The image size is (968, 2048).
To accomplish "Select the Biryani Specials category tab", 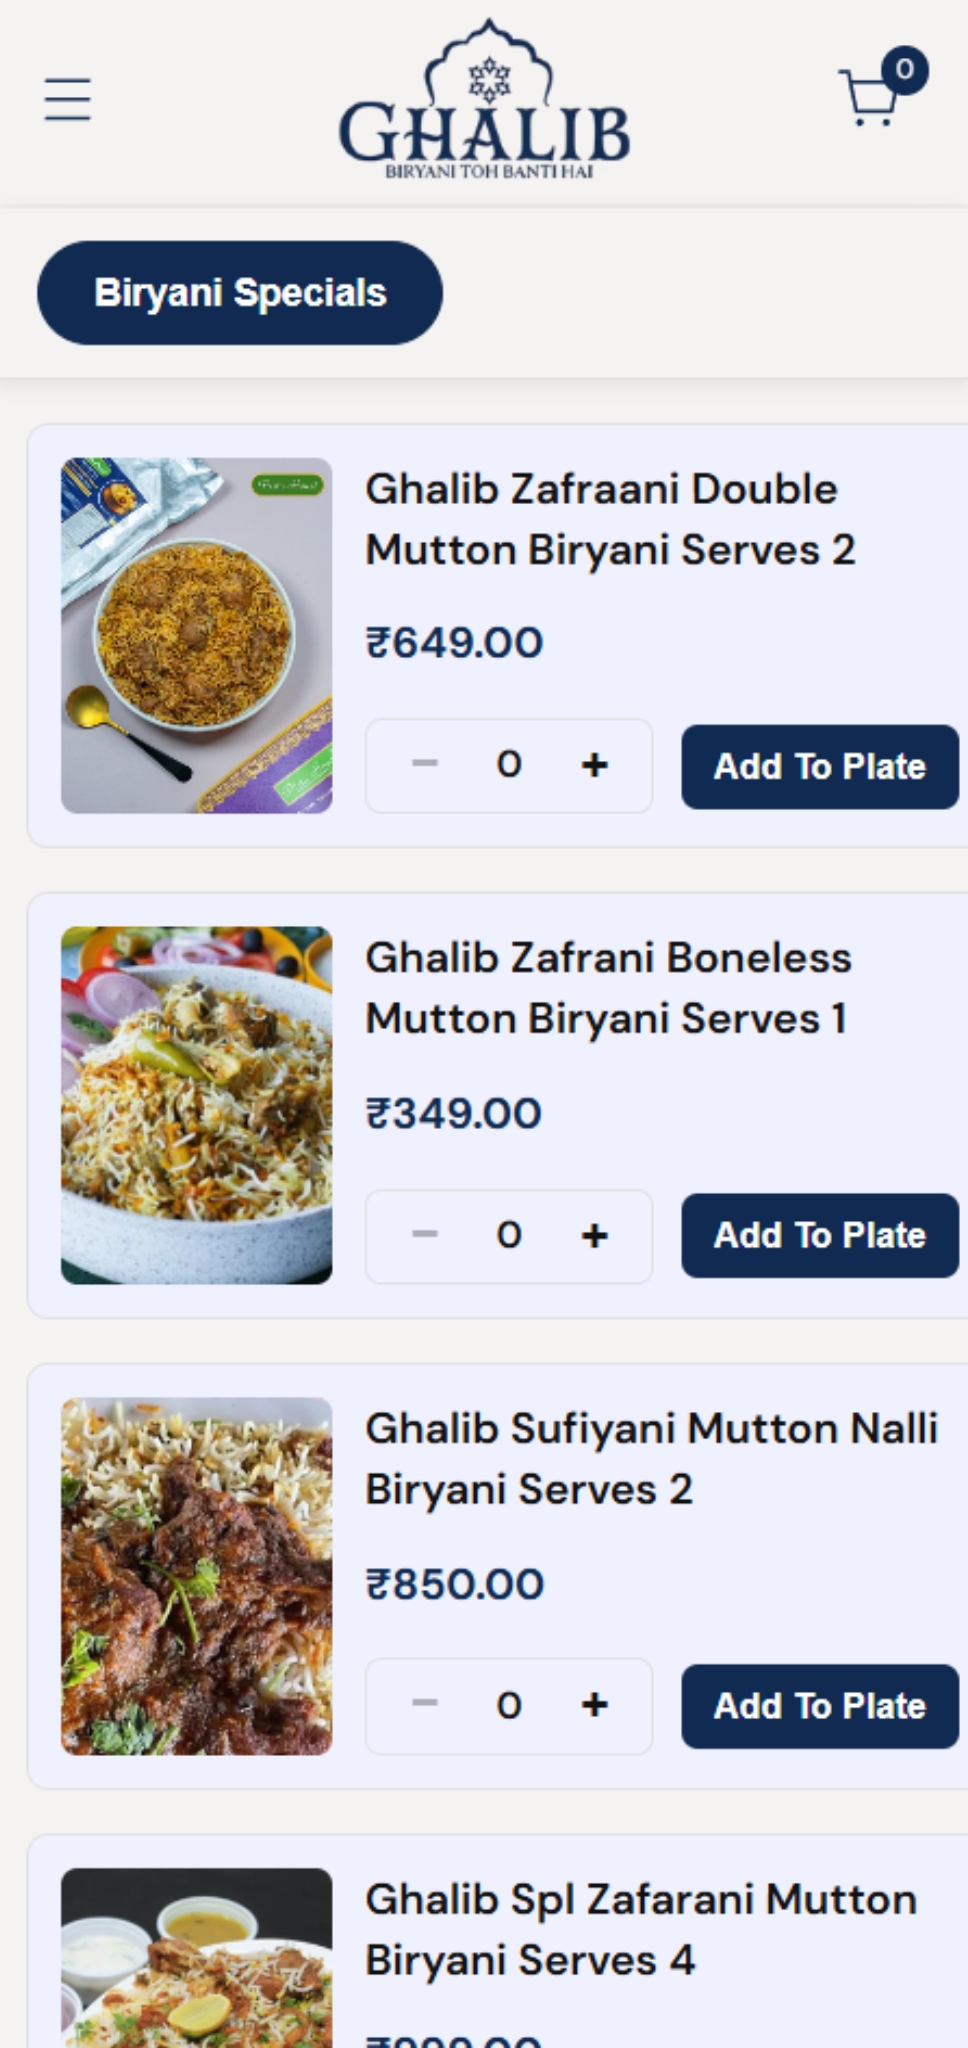I will point(240,293).
